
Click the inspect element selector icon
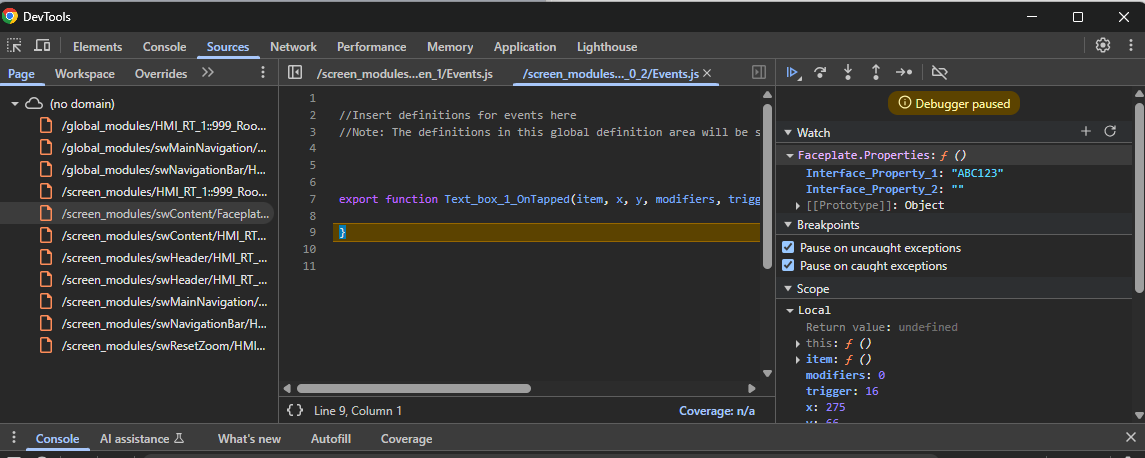click(x=15, y=46)
